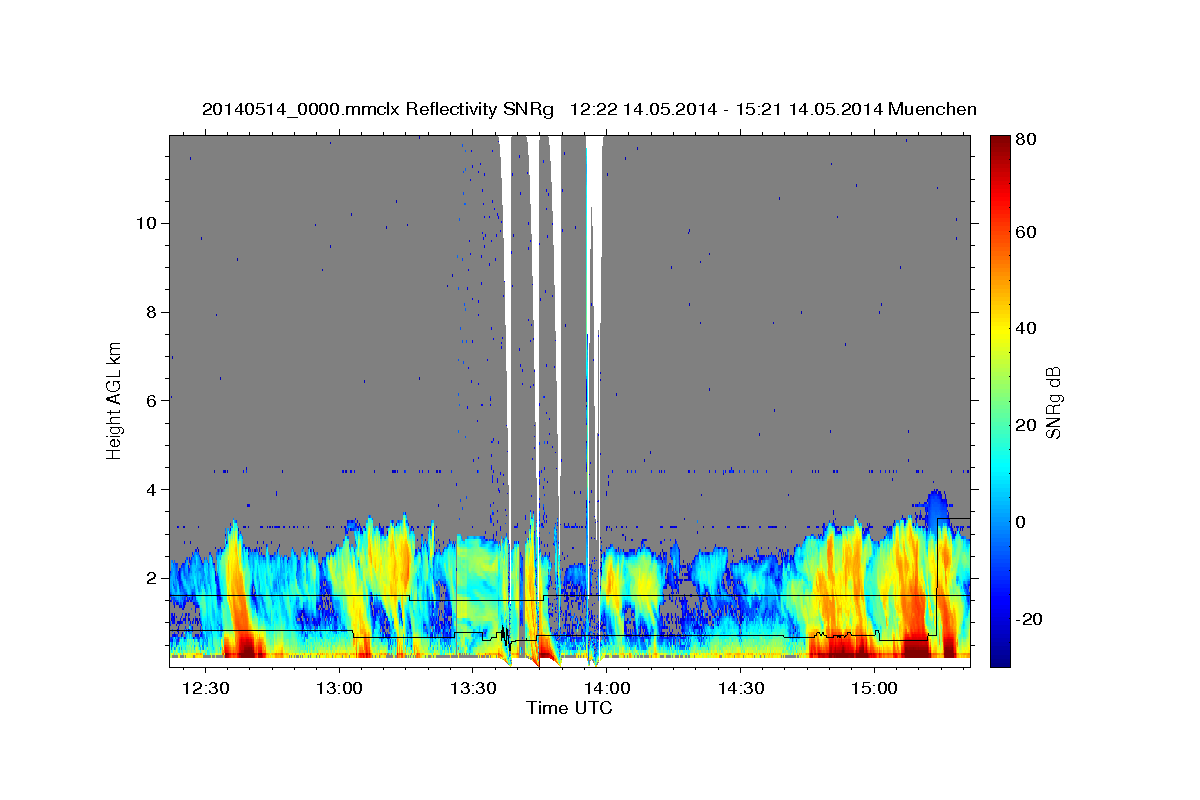Click the colorbar value 0
Screen dimensions: 1200x800
1020,522
